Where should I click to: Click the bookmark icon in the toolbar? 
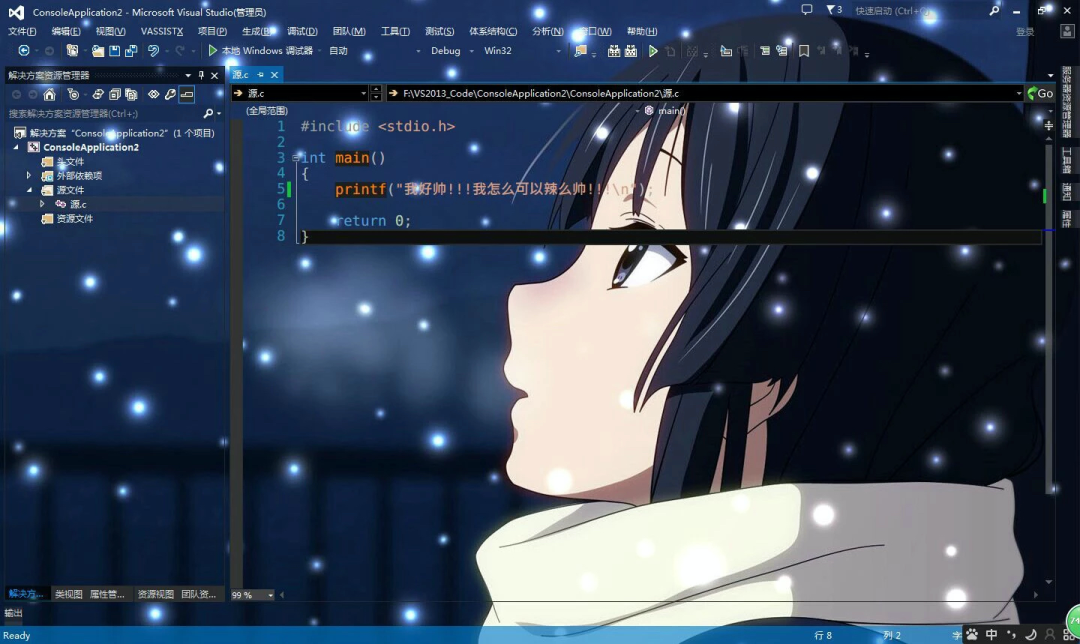(x=804, y=51)
